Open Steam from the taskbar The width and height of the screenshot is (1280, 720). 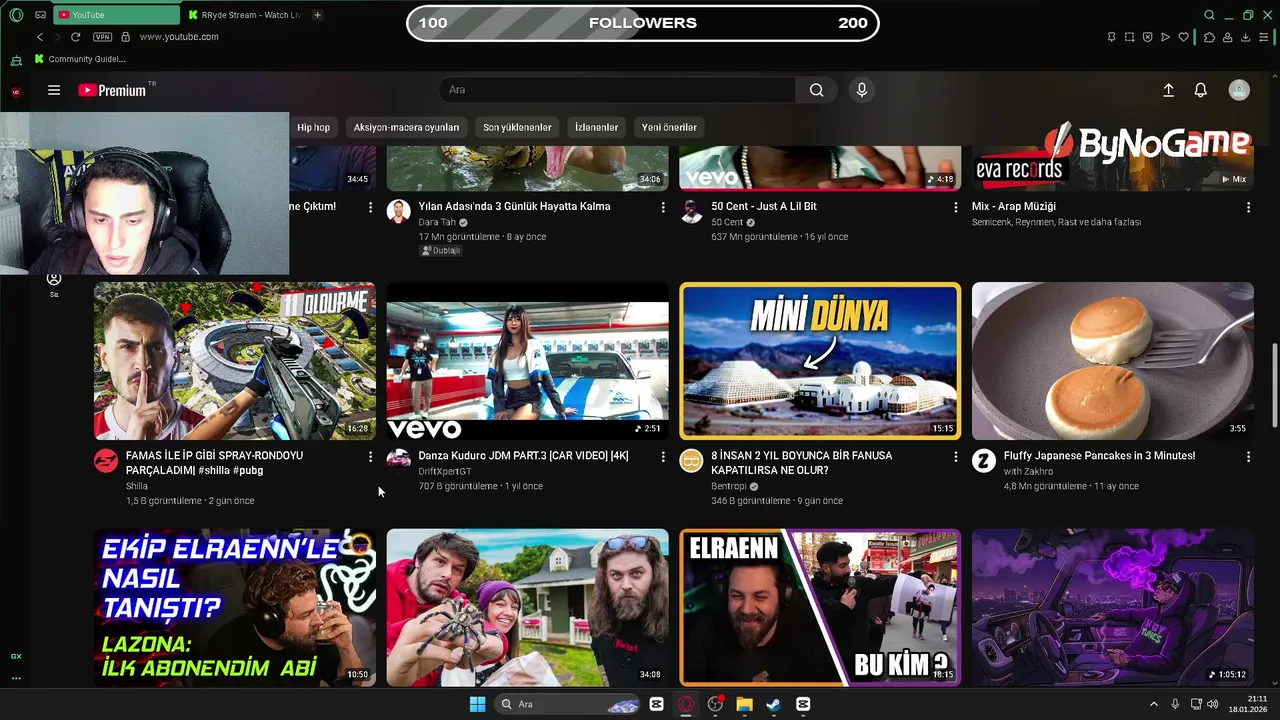click(773, 704)
